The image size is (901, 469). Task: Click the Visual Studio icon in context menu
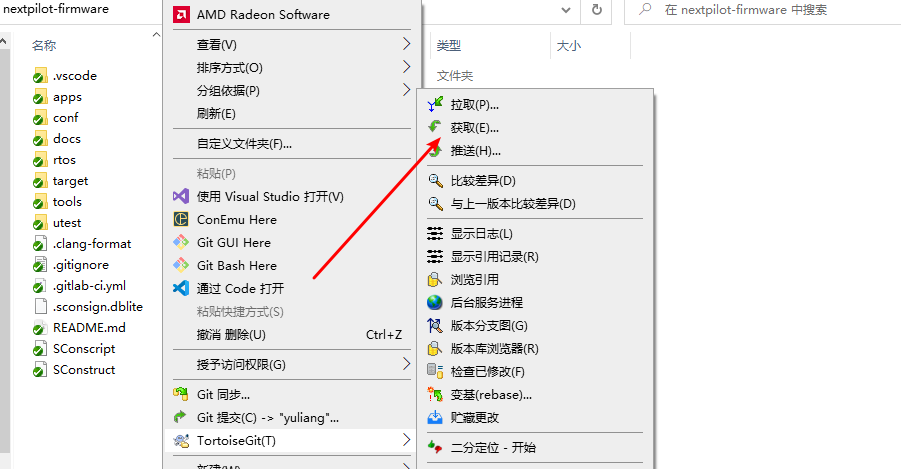[181, 196]
